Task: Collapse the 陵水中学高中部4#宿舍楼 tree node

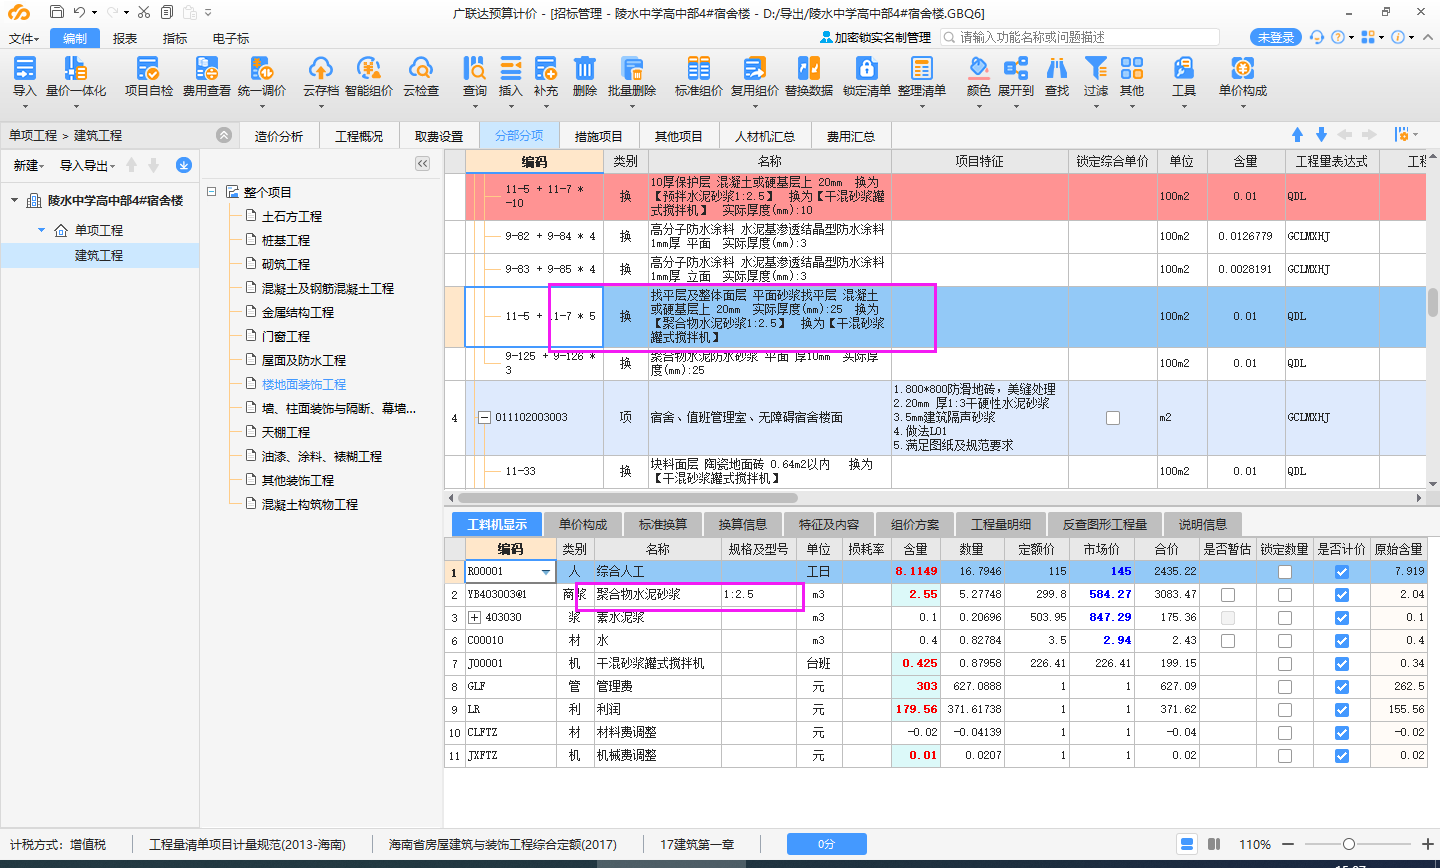Action: click(x=15, y=201)
